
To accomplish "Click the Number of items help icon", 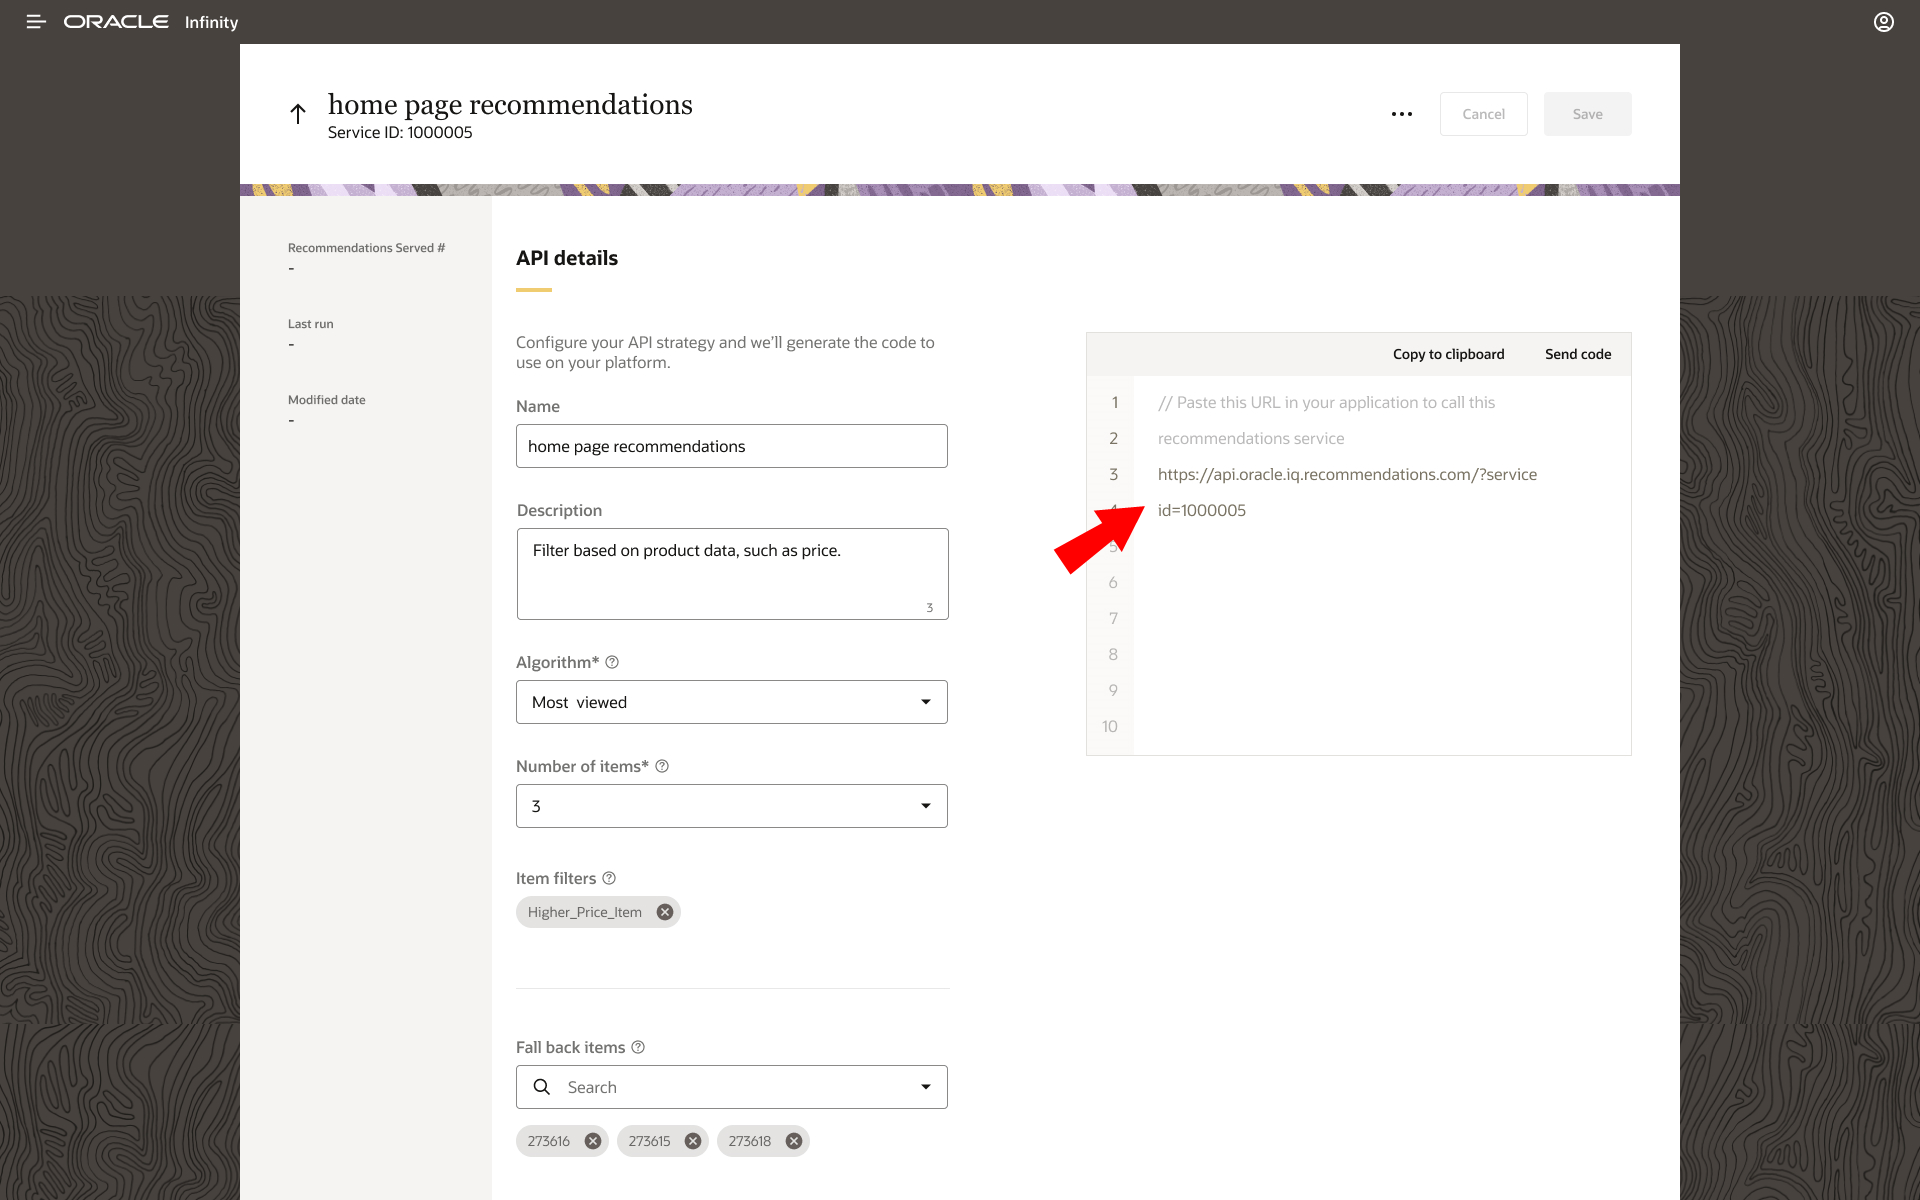I will [x=662, y=766].
